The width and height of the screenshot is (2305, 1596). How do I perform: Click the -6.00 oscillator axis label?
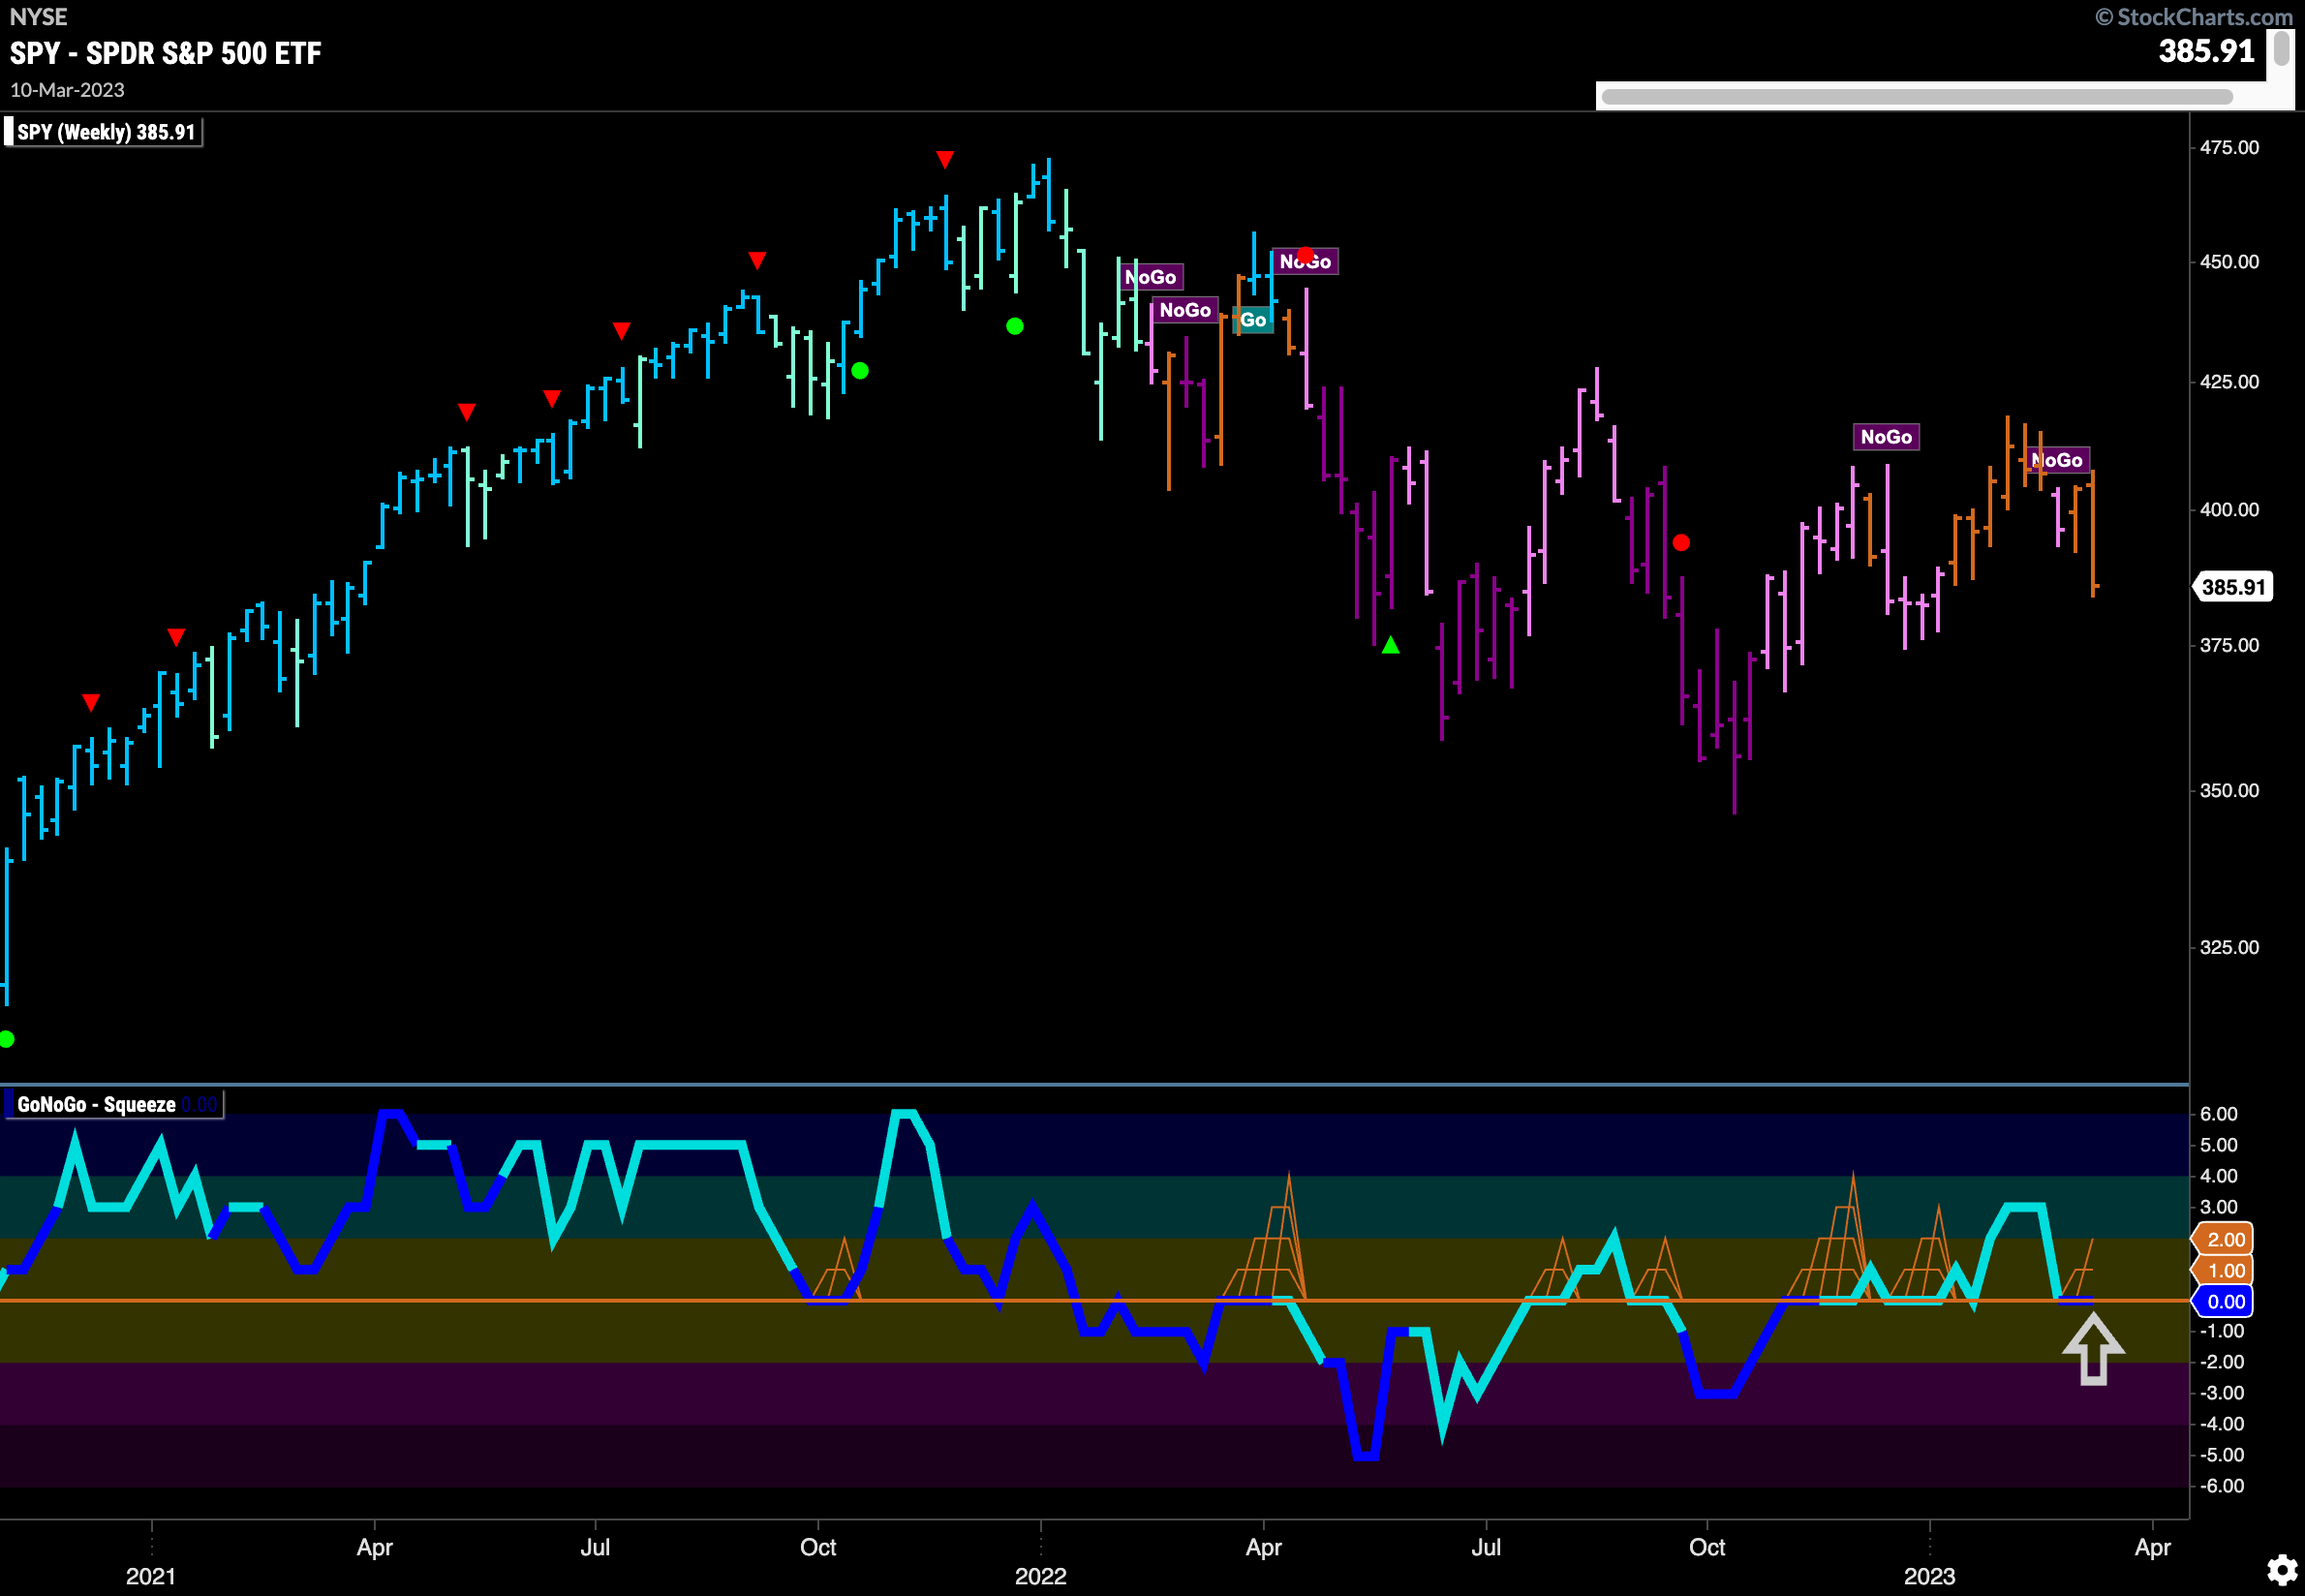pos(2222,1486)
